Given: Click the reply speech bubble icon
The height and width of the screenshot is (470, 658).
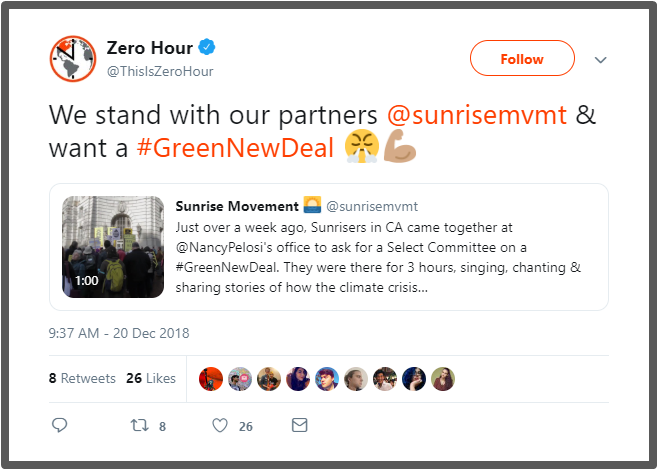Looking at the screenshot, I should 59,425.
